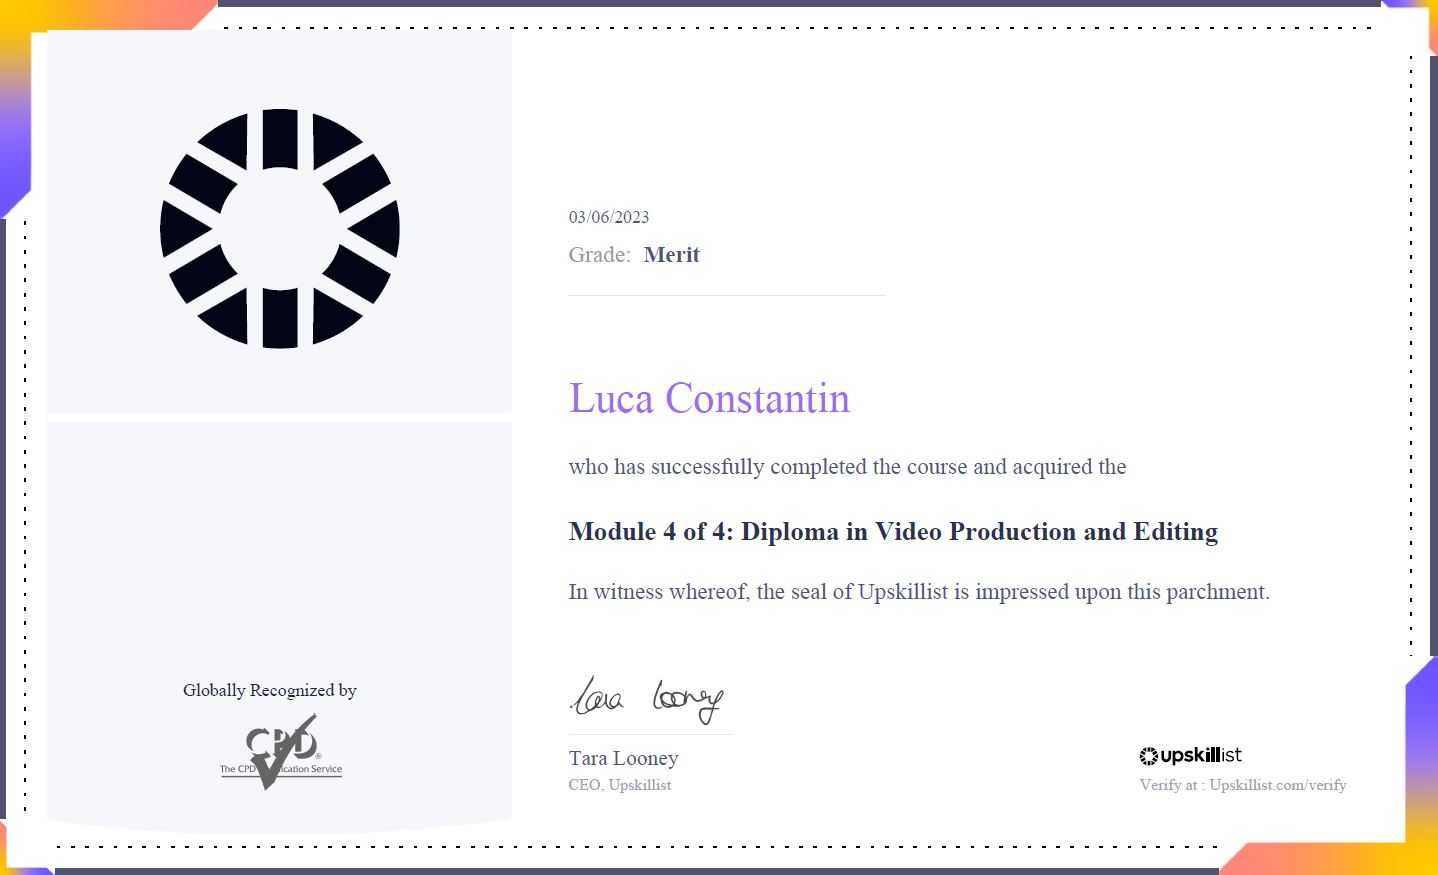Click the large Upskillist circular logo
1438x875 pixels.
(x=280, y=228)
